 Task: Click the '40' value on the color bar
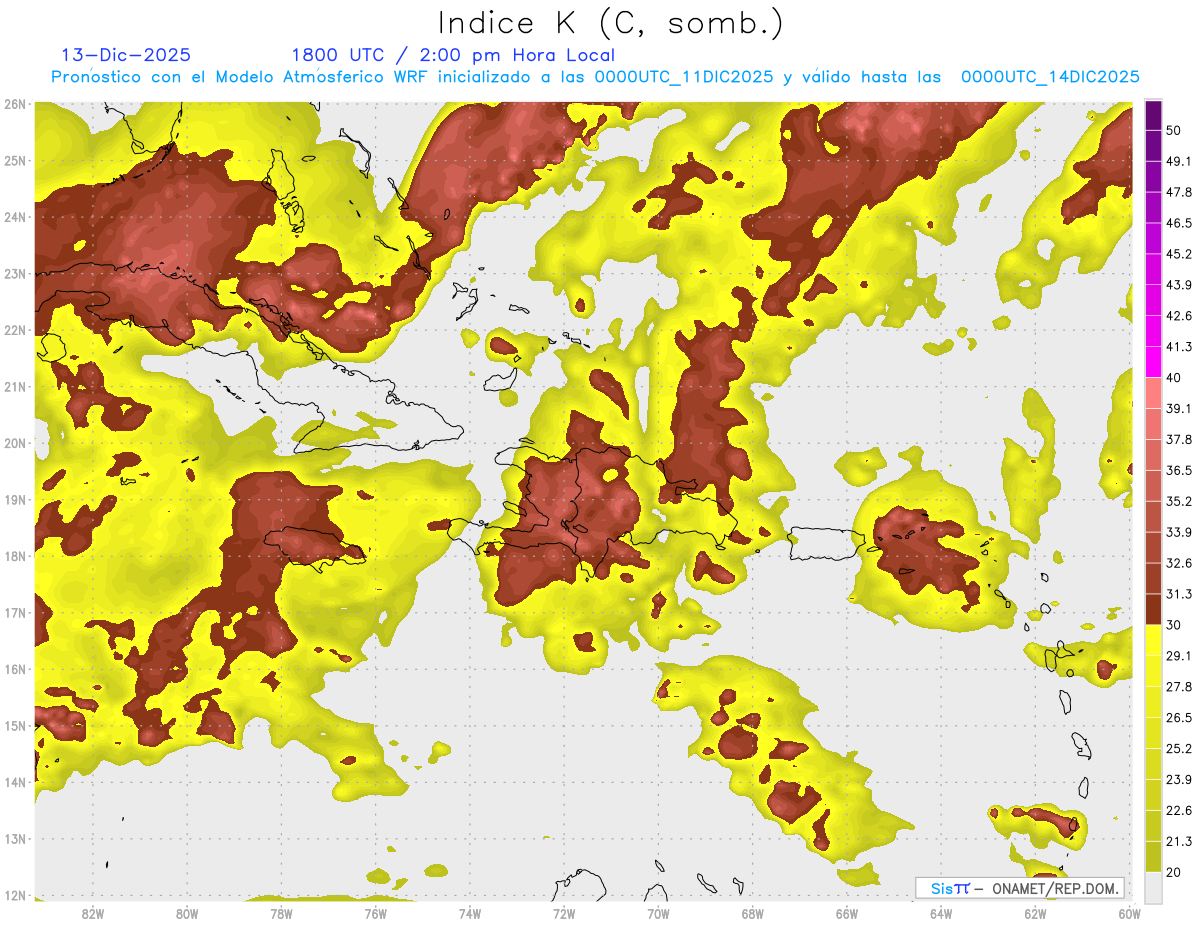(1173, 377)
